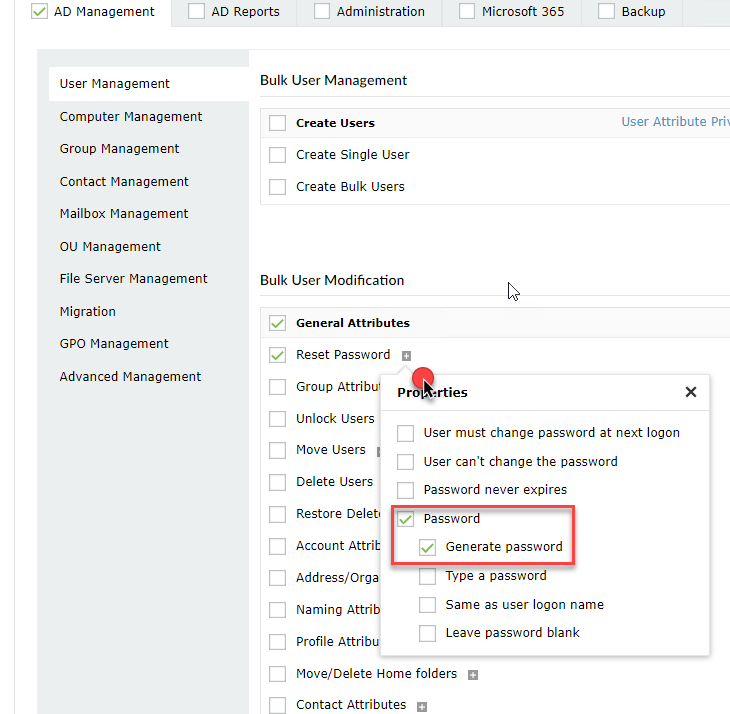Tick 'Same as user logon name'
Image resolution: width=730 pixels, height=714 pixels.
(x=428, y=605)
